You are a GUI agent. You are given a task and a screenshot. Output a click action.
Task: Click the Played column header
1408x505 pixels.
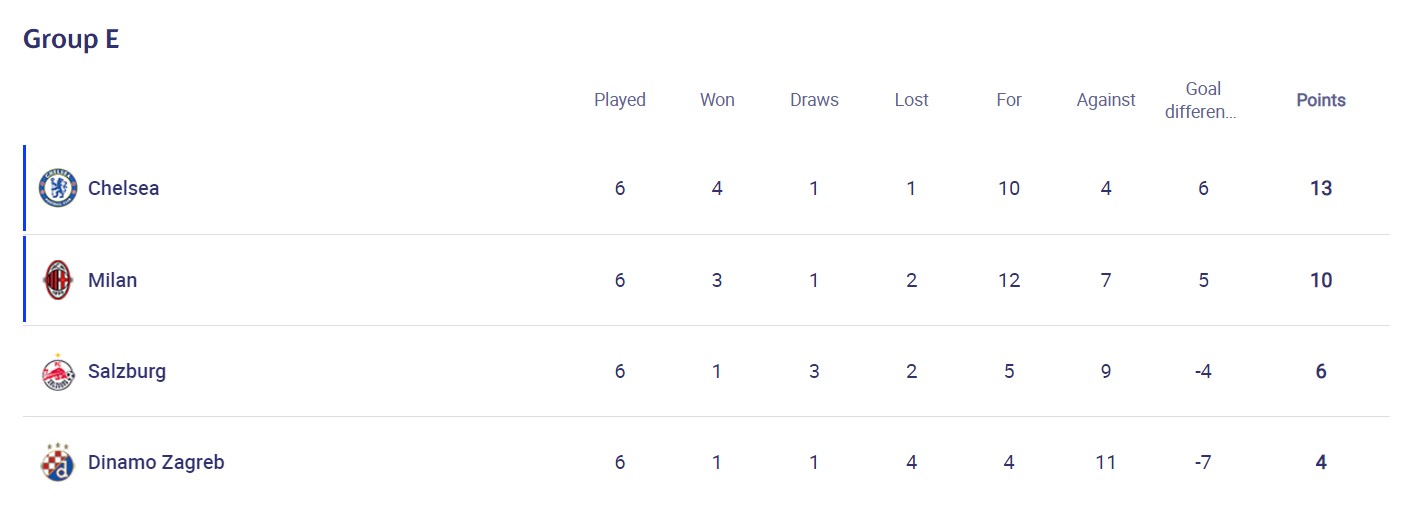click(x=620, y=100)
